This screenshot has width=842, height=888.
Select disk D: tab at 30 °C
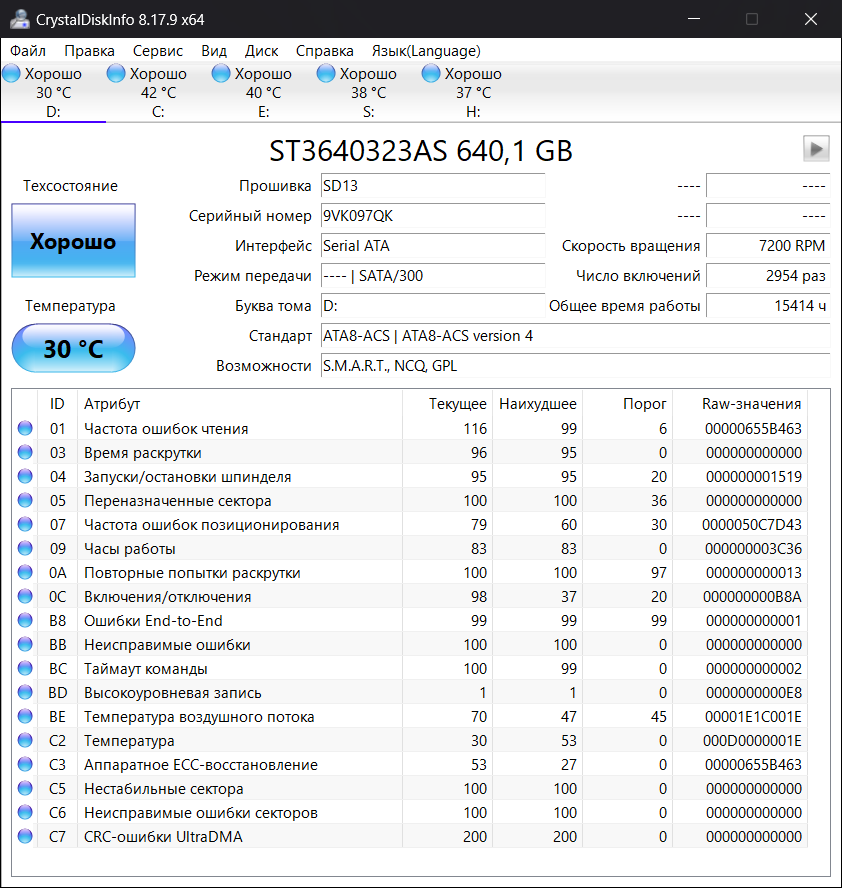click(x=53, y=92)
